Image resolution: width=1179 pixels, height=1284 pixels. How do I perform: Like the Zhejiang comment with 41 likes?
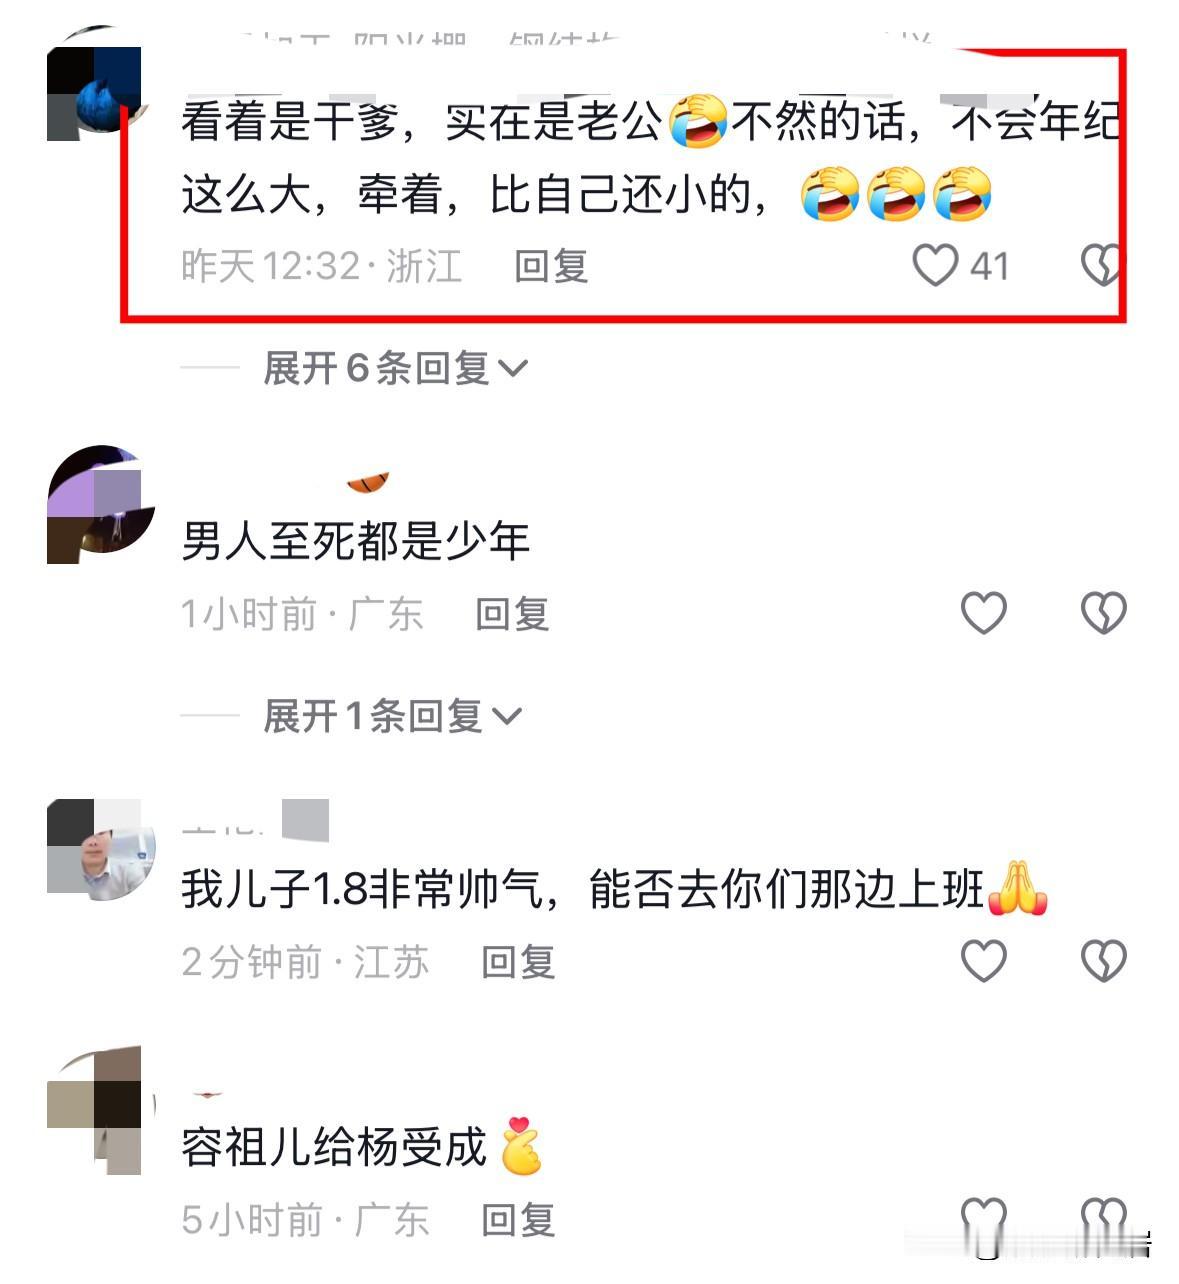pos(935,266)
